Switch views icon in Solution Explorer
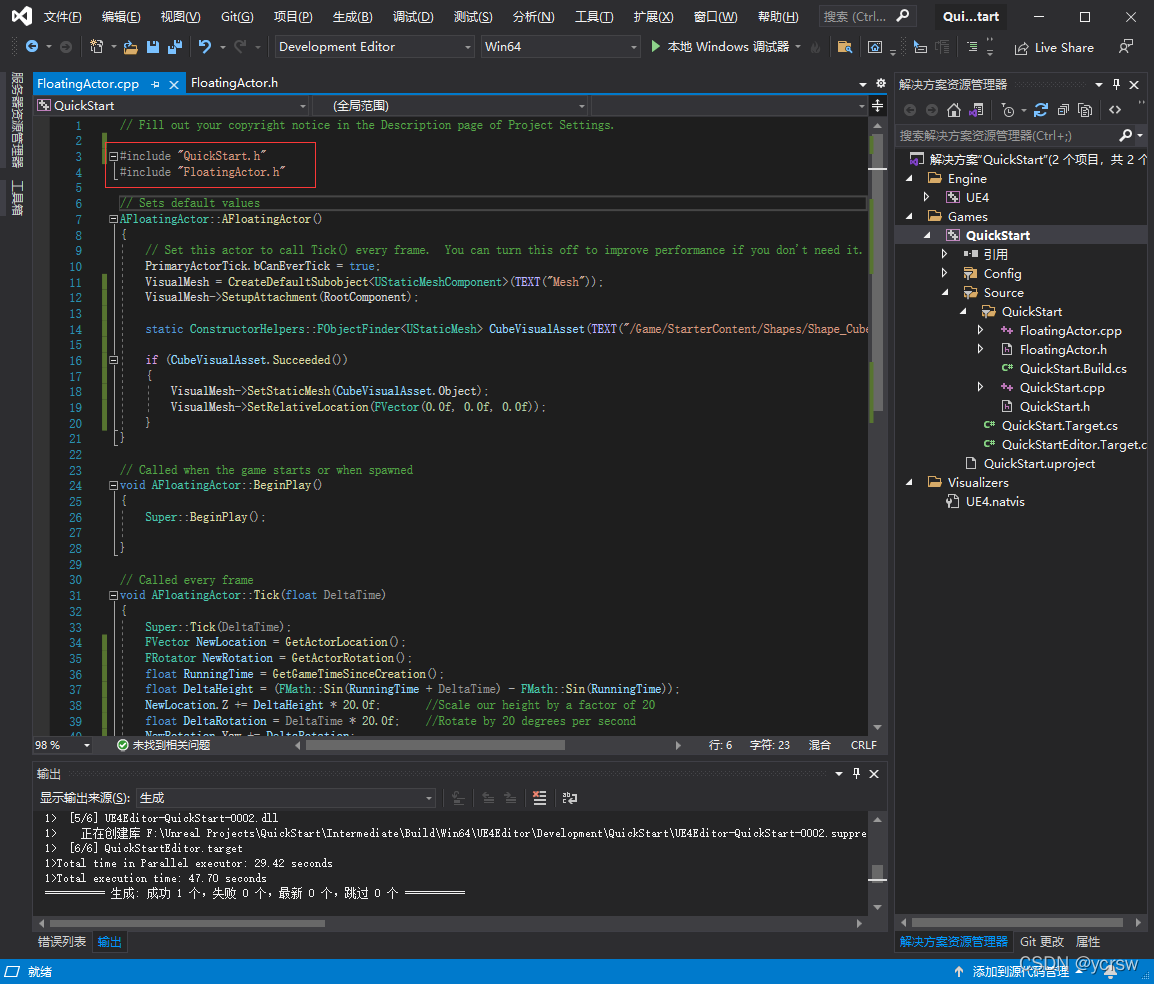This screenshot has width=1154, height=984. tap(976, 110)
